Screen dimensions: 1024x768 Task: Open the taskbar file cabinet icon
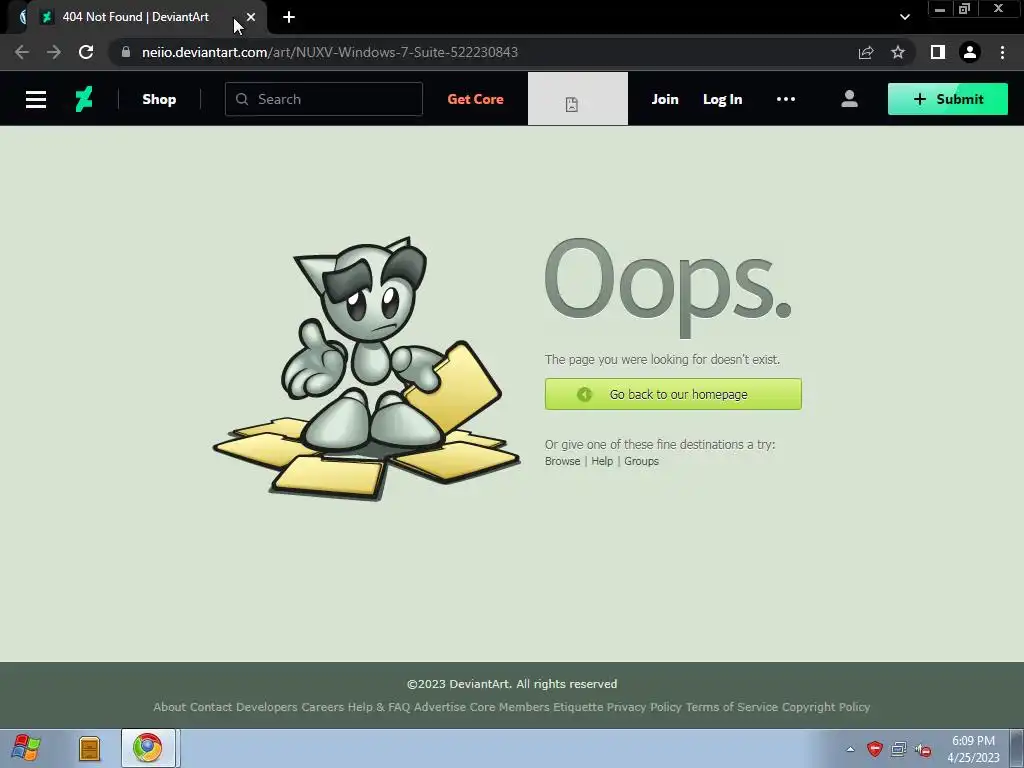coord(89,748)
